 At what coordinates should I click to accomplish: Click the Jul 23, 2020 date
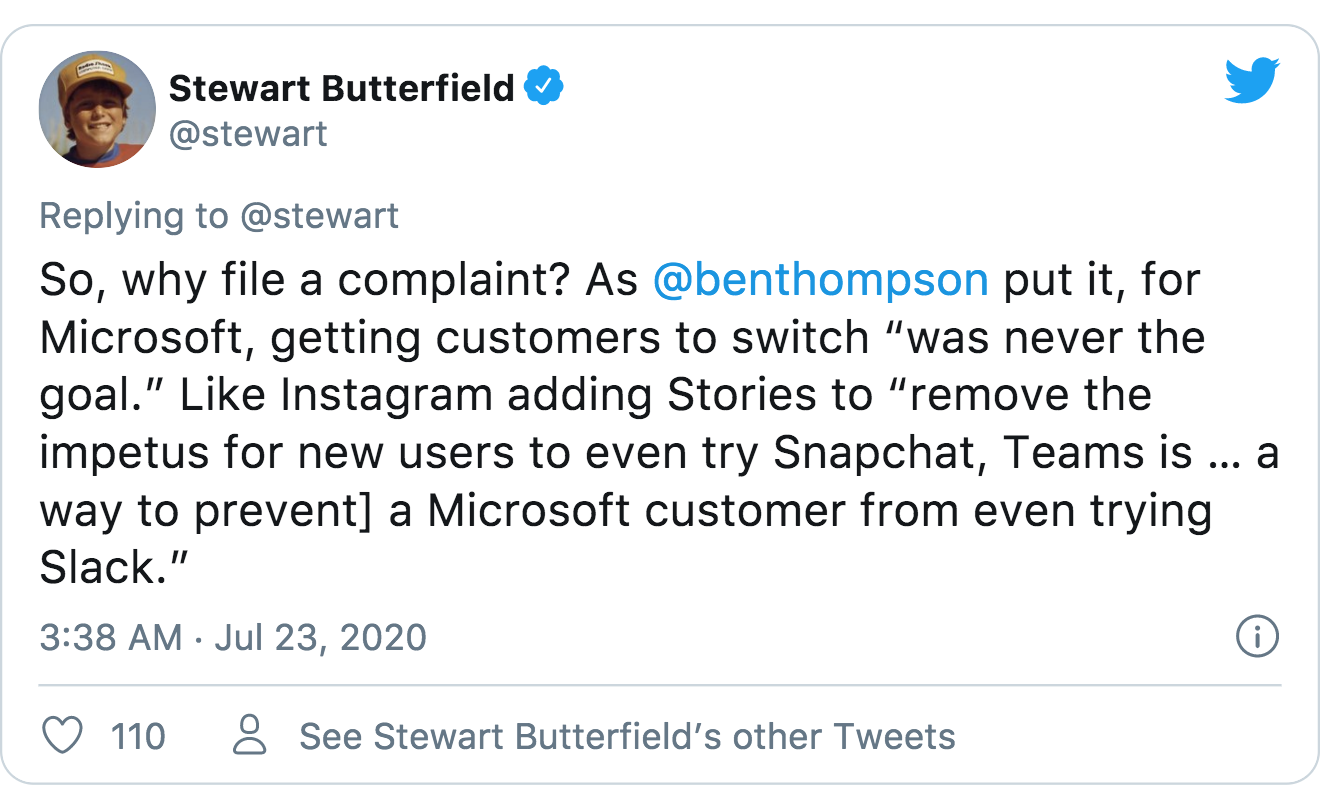coord(320,637)
